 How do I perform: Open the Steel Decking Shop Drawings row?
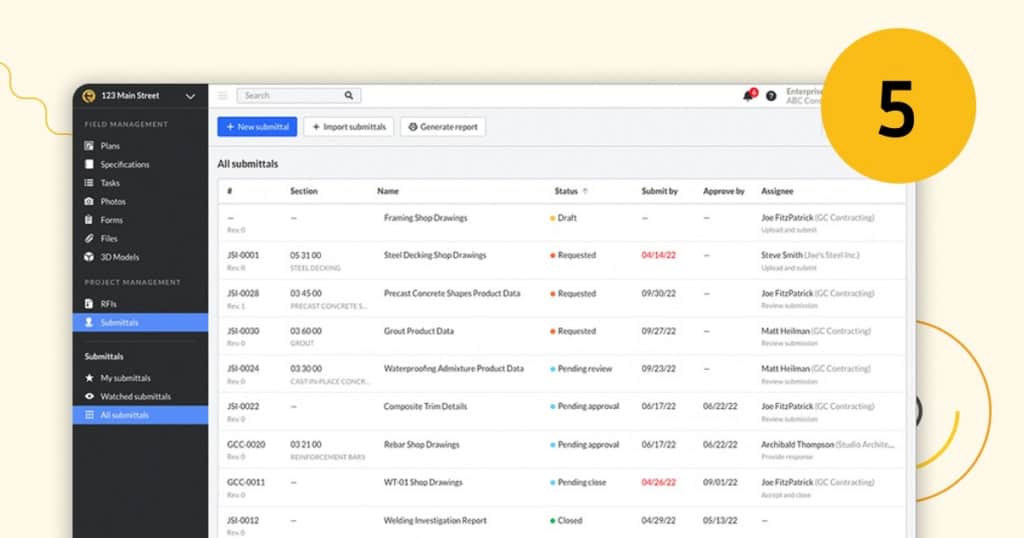(435, 255)
